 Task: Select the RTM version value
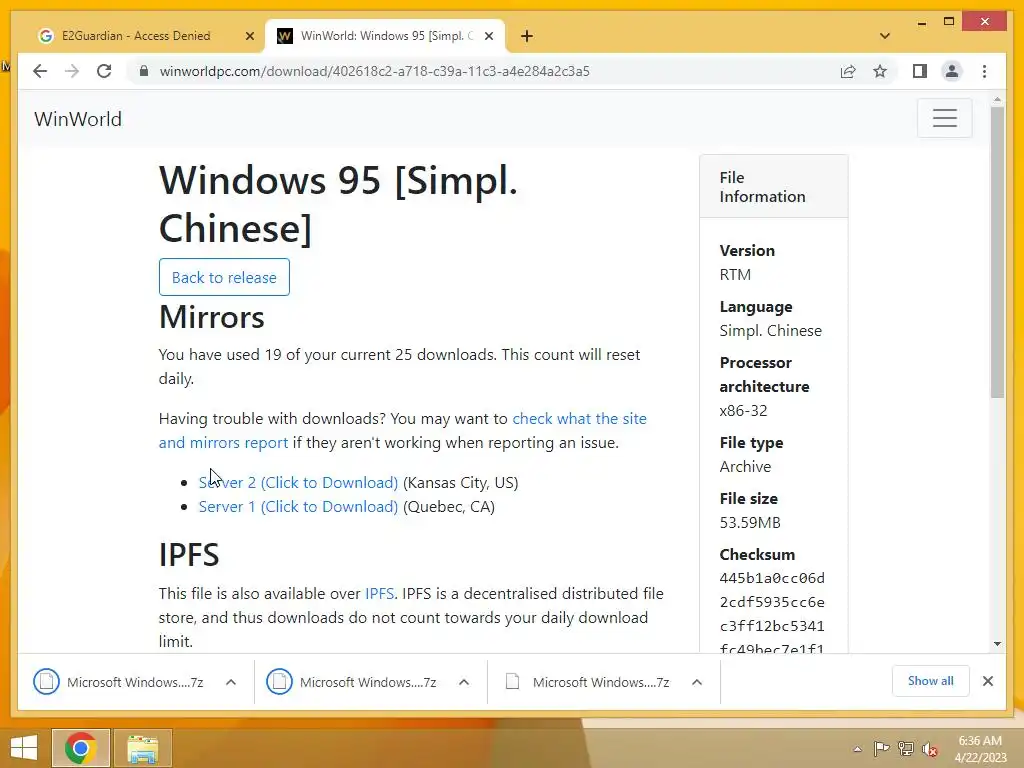[735, 275]
